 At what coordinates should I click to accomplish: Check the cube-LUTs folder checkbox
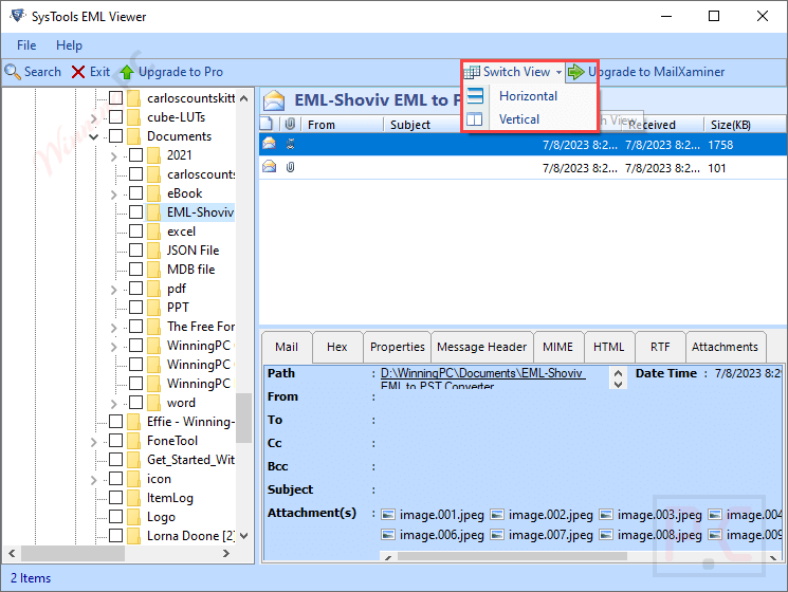(116, 117)
